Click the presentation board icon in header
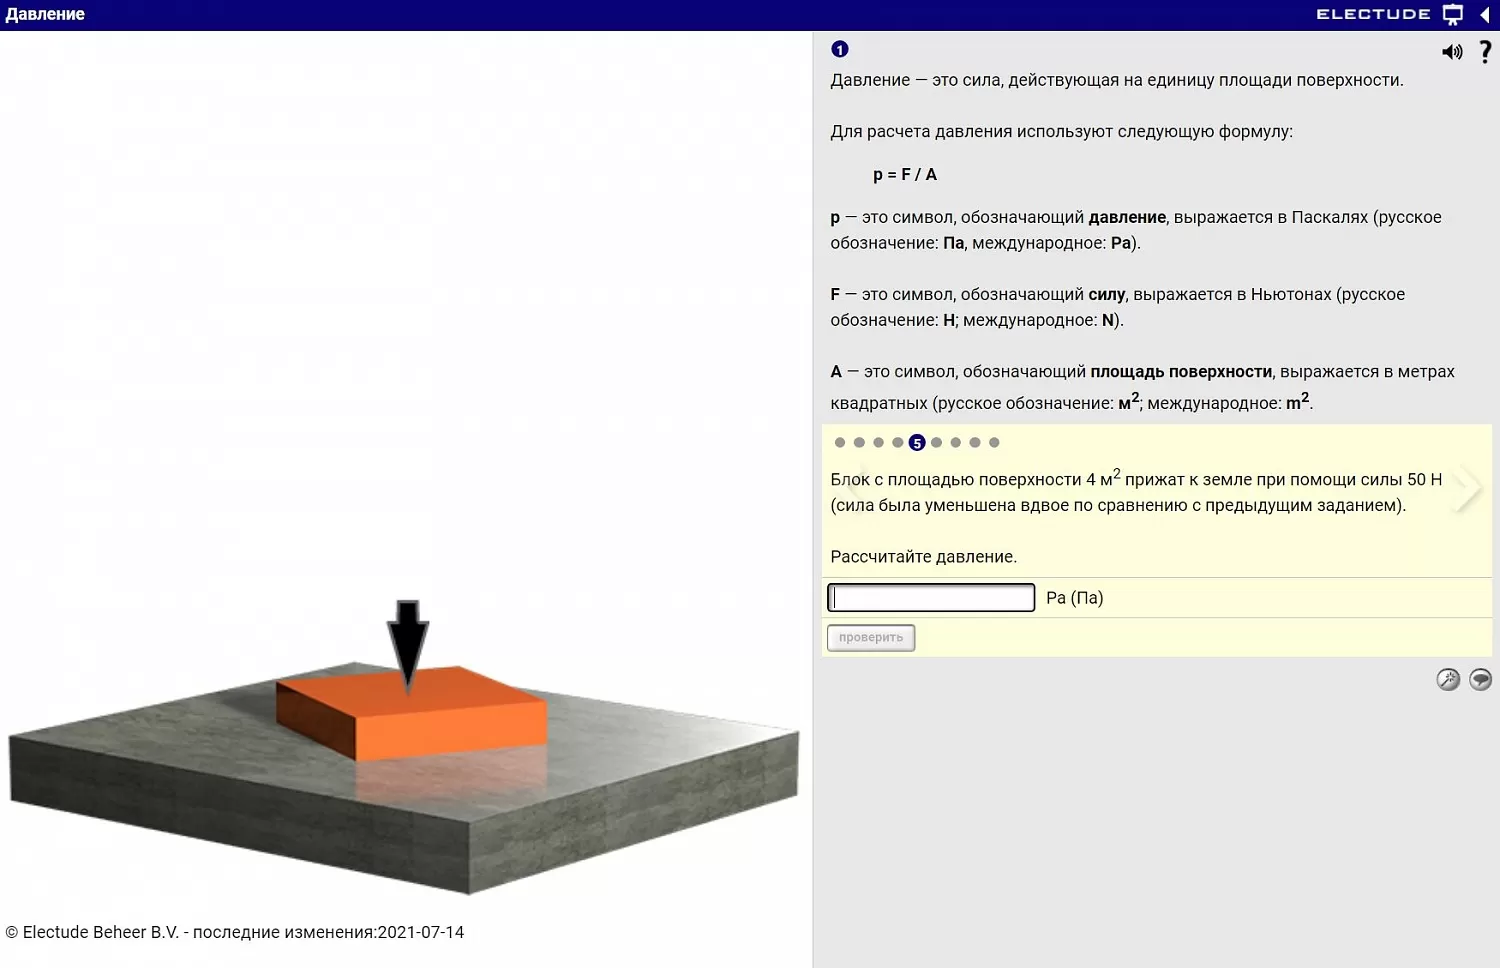1500x968 pixels. click(x=1452, y=15)
